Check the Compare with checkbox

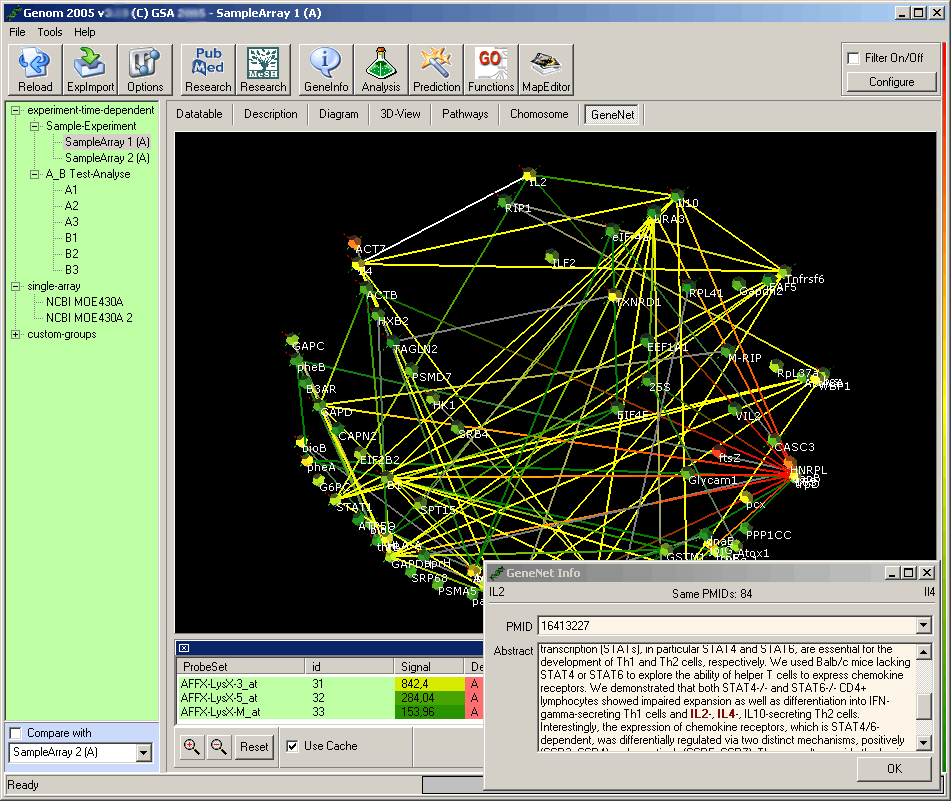pos(15,733)
